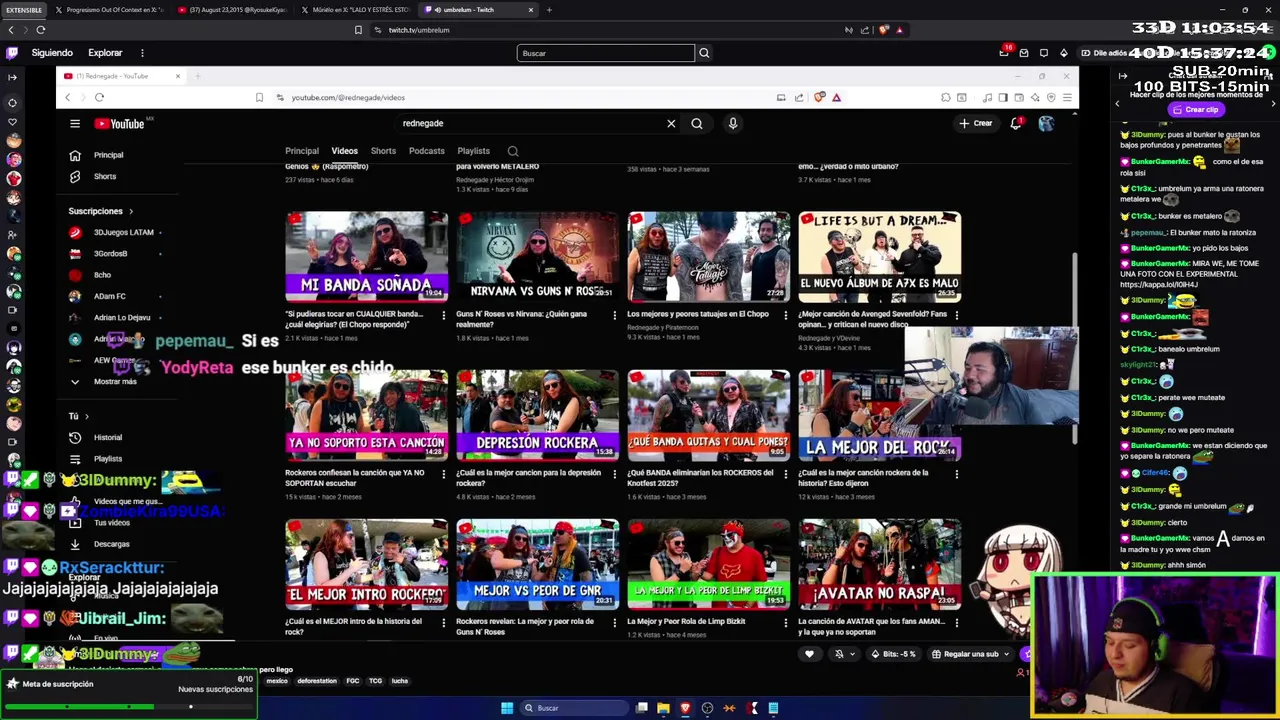Open LA MEJOR DEL ROCK video thumbnail
This screenshot has width=1280, height=720.
tap(880, 415)
